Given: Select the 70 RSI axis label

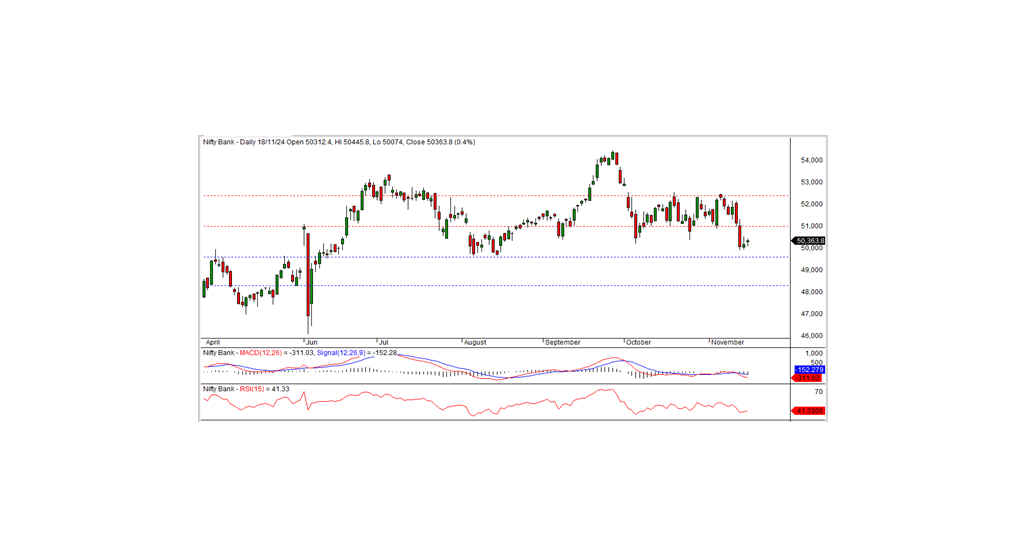Looking at the screenshot, I should click(x=818, y=392).
